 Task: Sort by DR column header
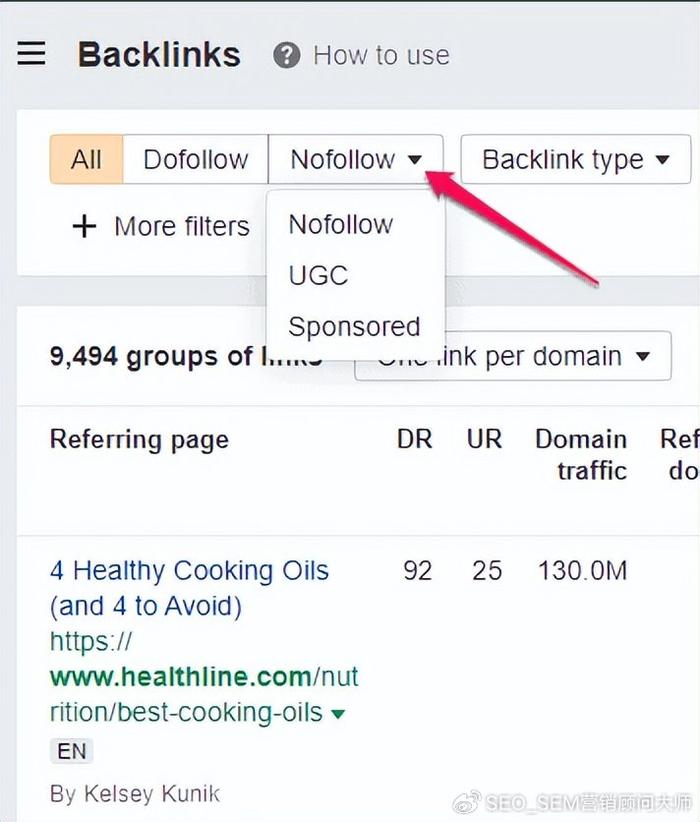tap(414, 439)
